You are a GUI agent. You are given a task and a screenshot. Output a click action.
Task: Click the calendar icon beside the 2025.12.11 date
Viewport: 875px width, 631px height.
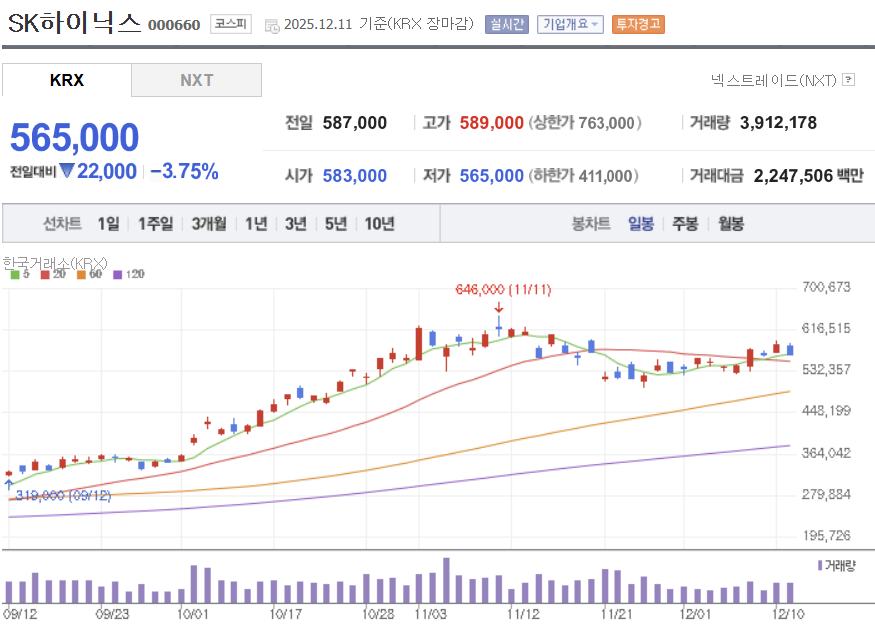pos(272,26)
